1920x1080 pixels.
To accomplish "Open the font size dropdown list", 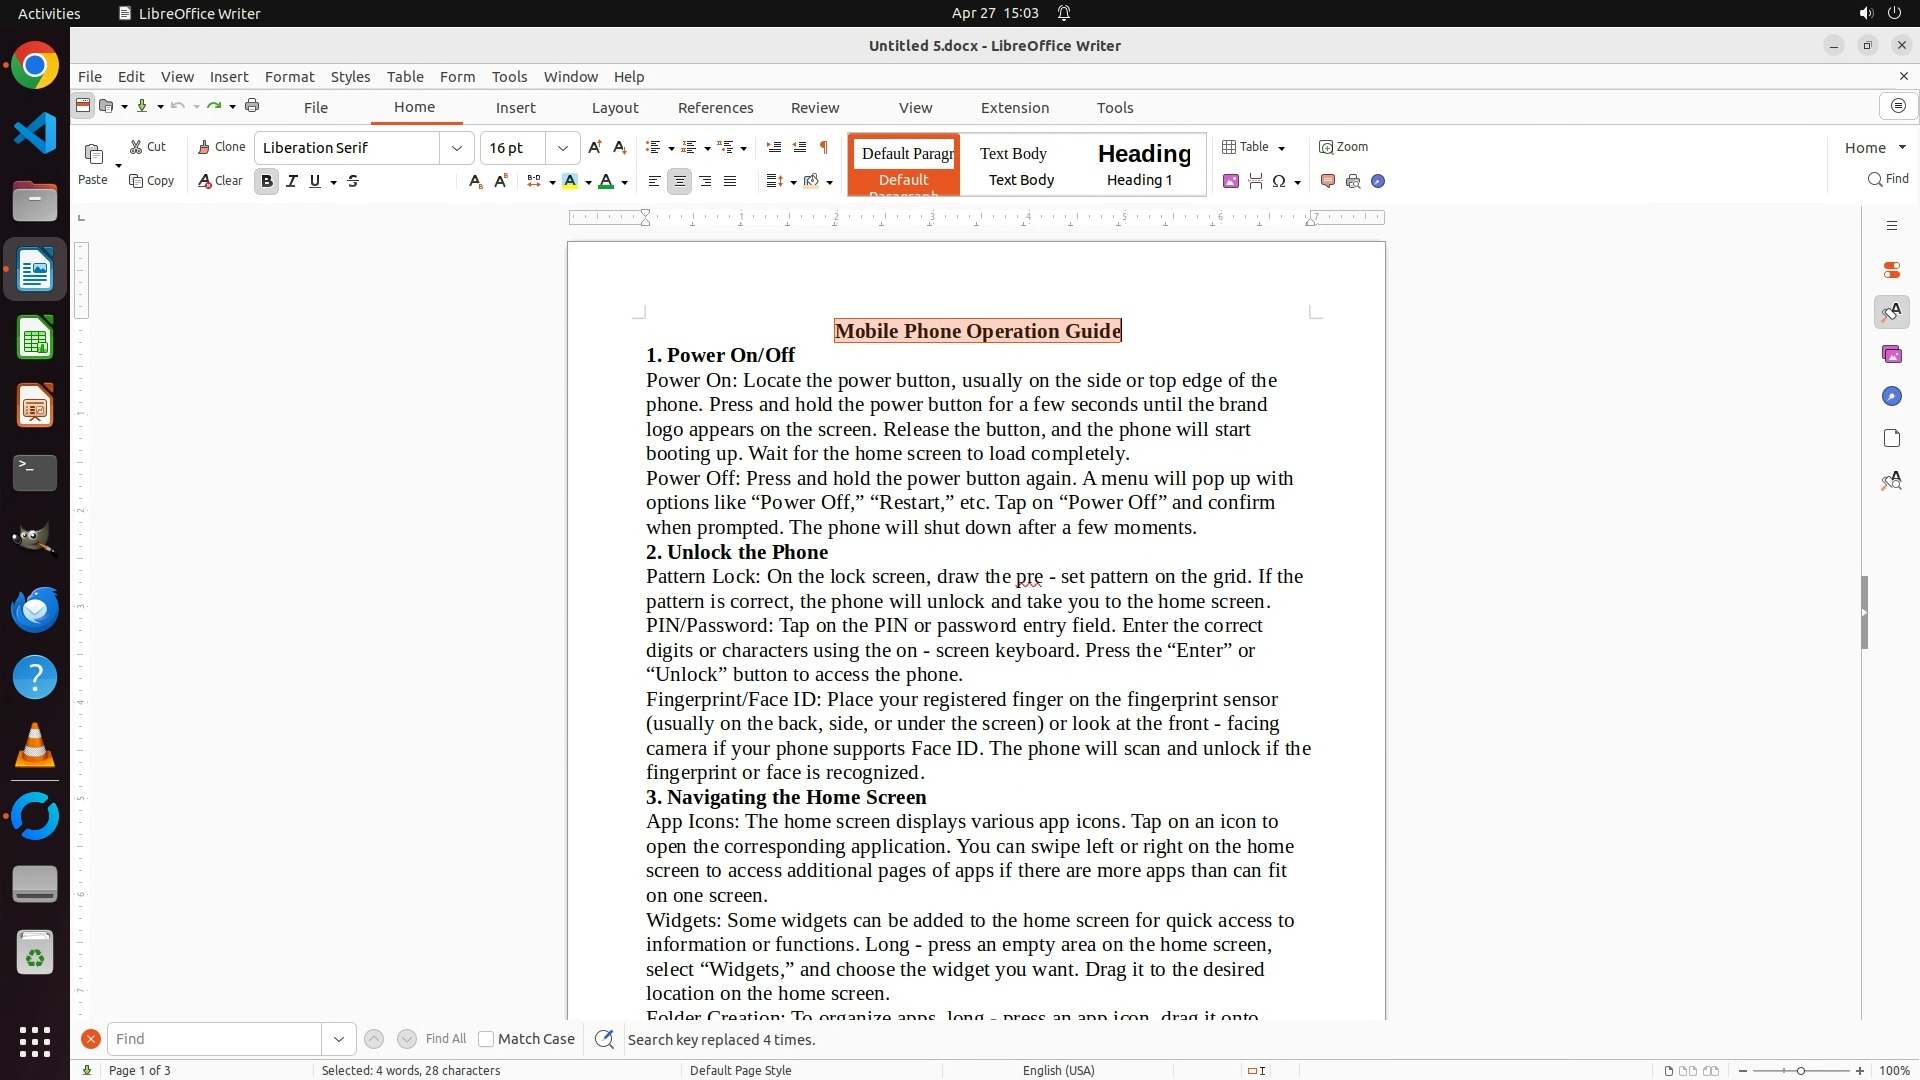I will coord(562,148).
